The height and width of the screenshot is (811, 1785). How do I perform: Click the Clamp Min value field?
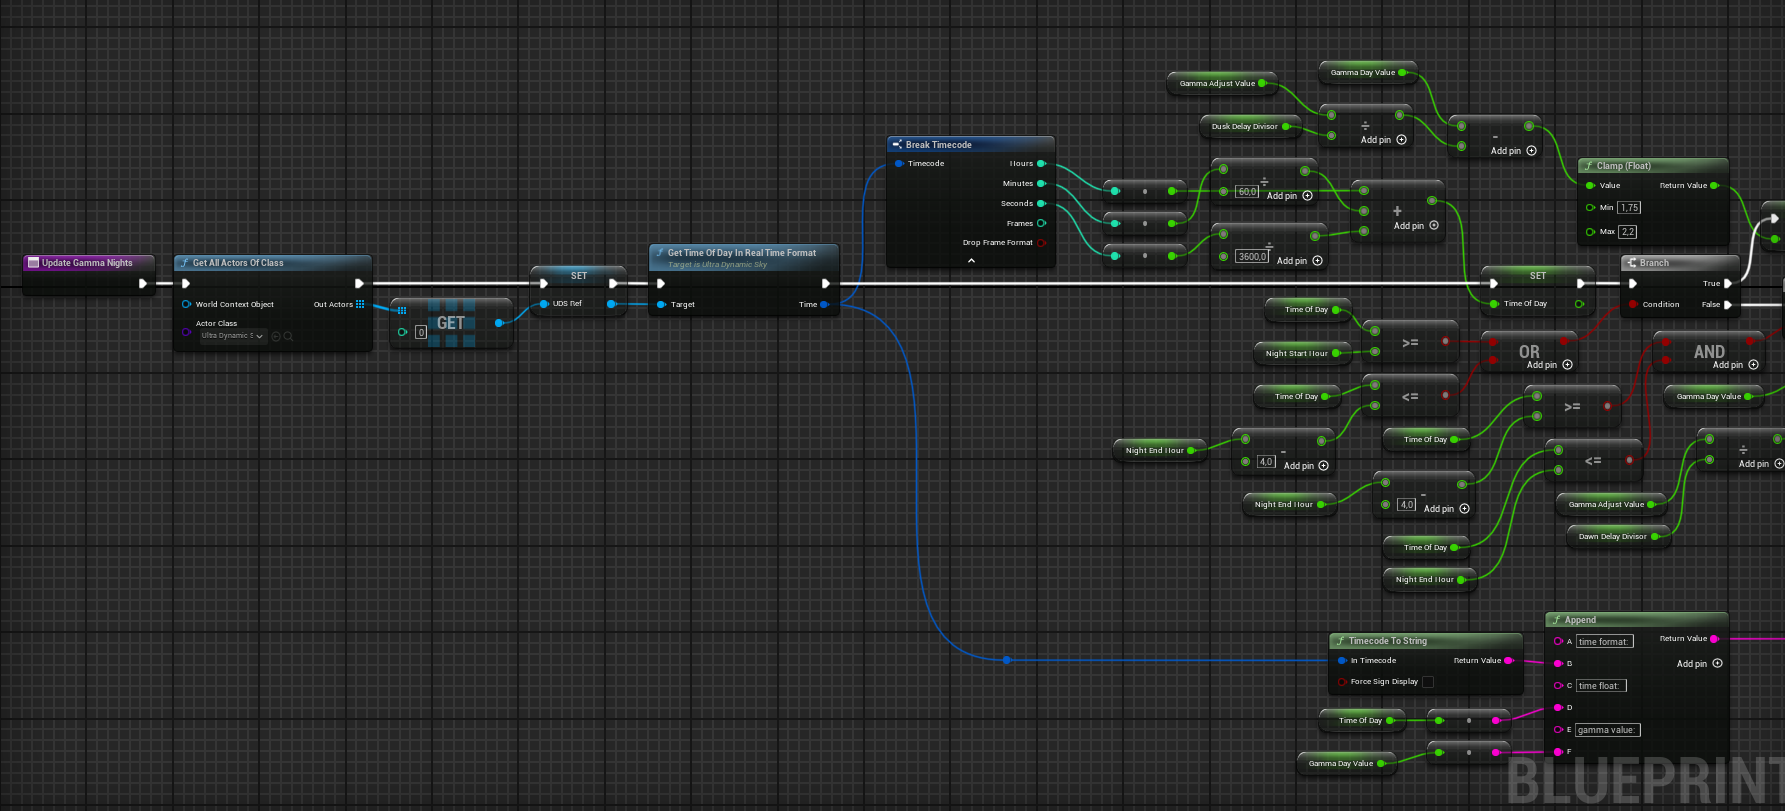coord(1629,208)
